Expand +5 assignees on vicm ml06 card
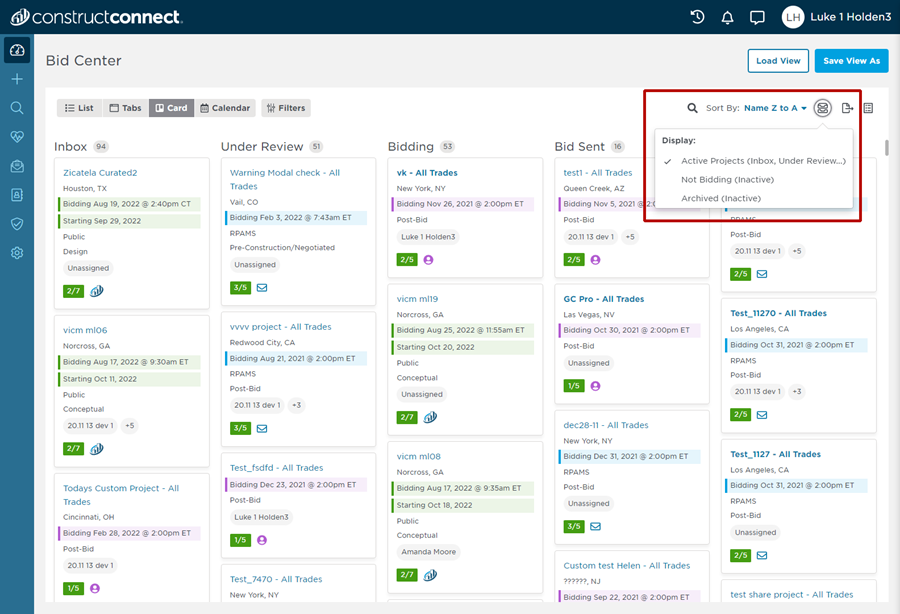This screenshot has height=614, width=900. (x=130, y=425)
